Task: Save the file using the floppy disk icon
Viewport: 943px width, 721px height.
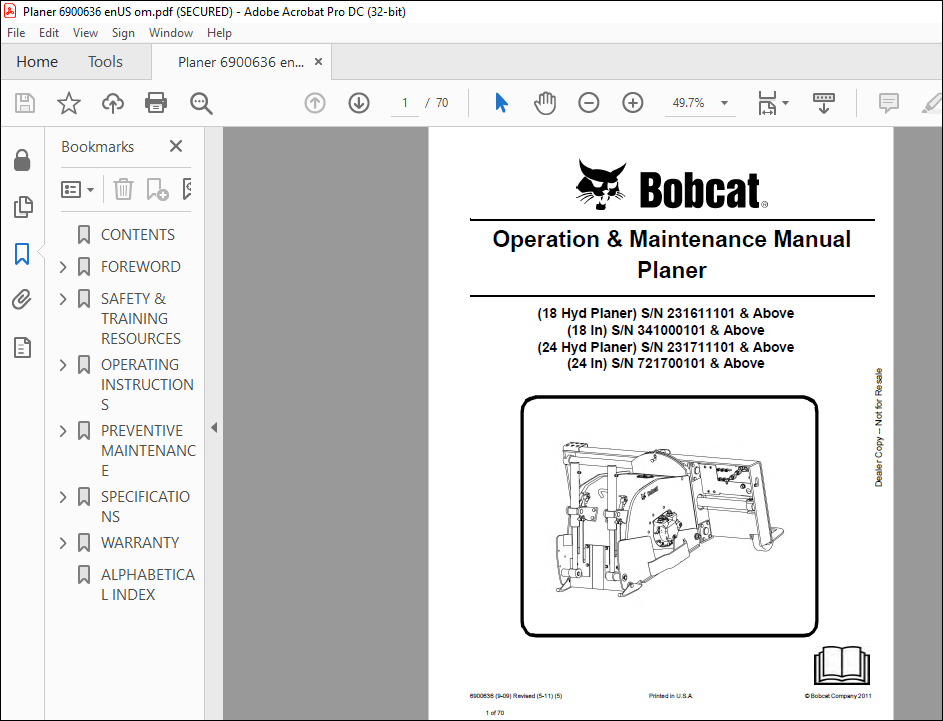Action: pyautogui.click(x=25, y=103)
